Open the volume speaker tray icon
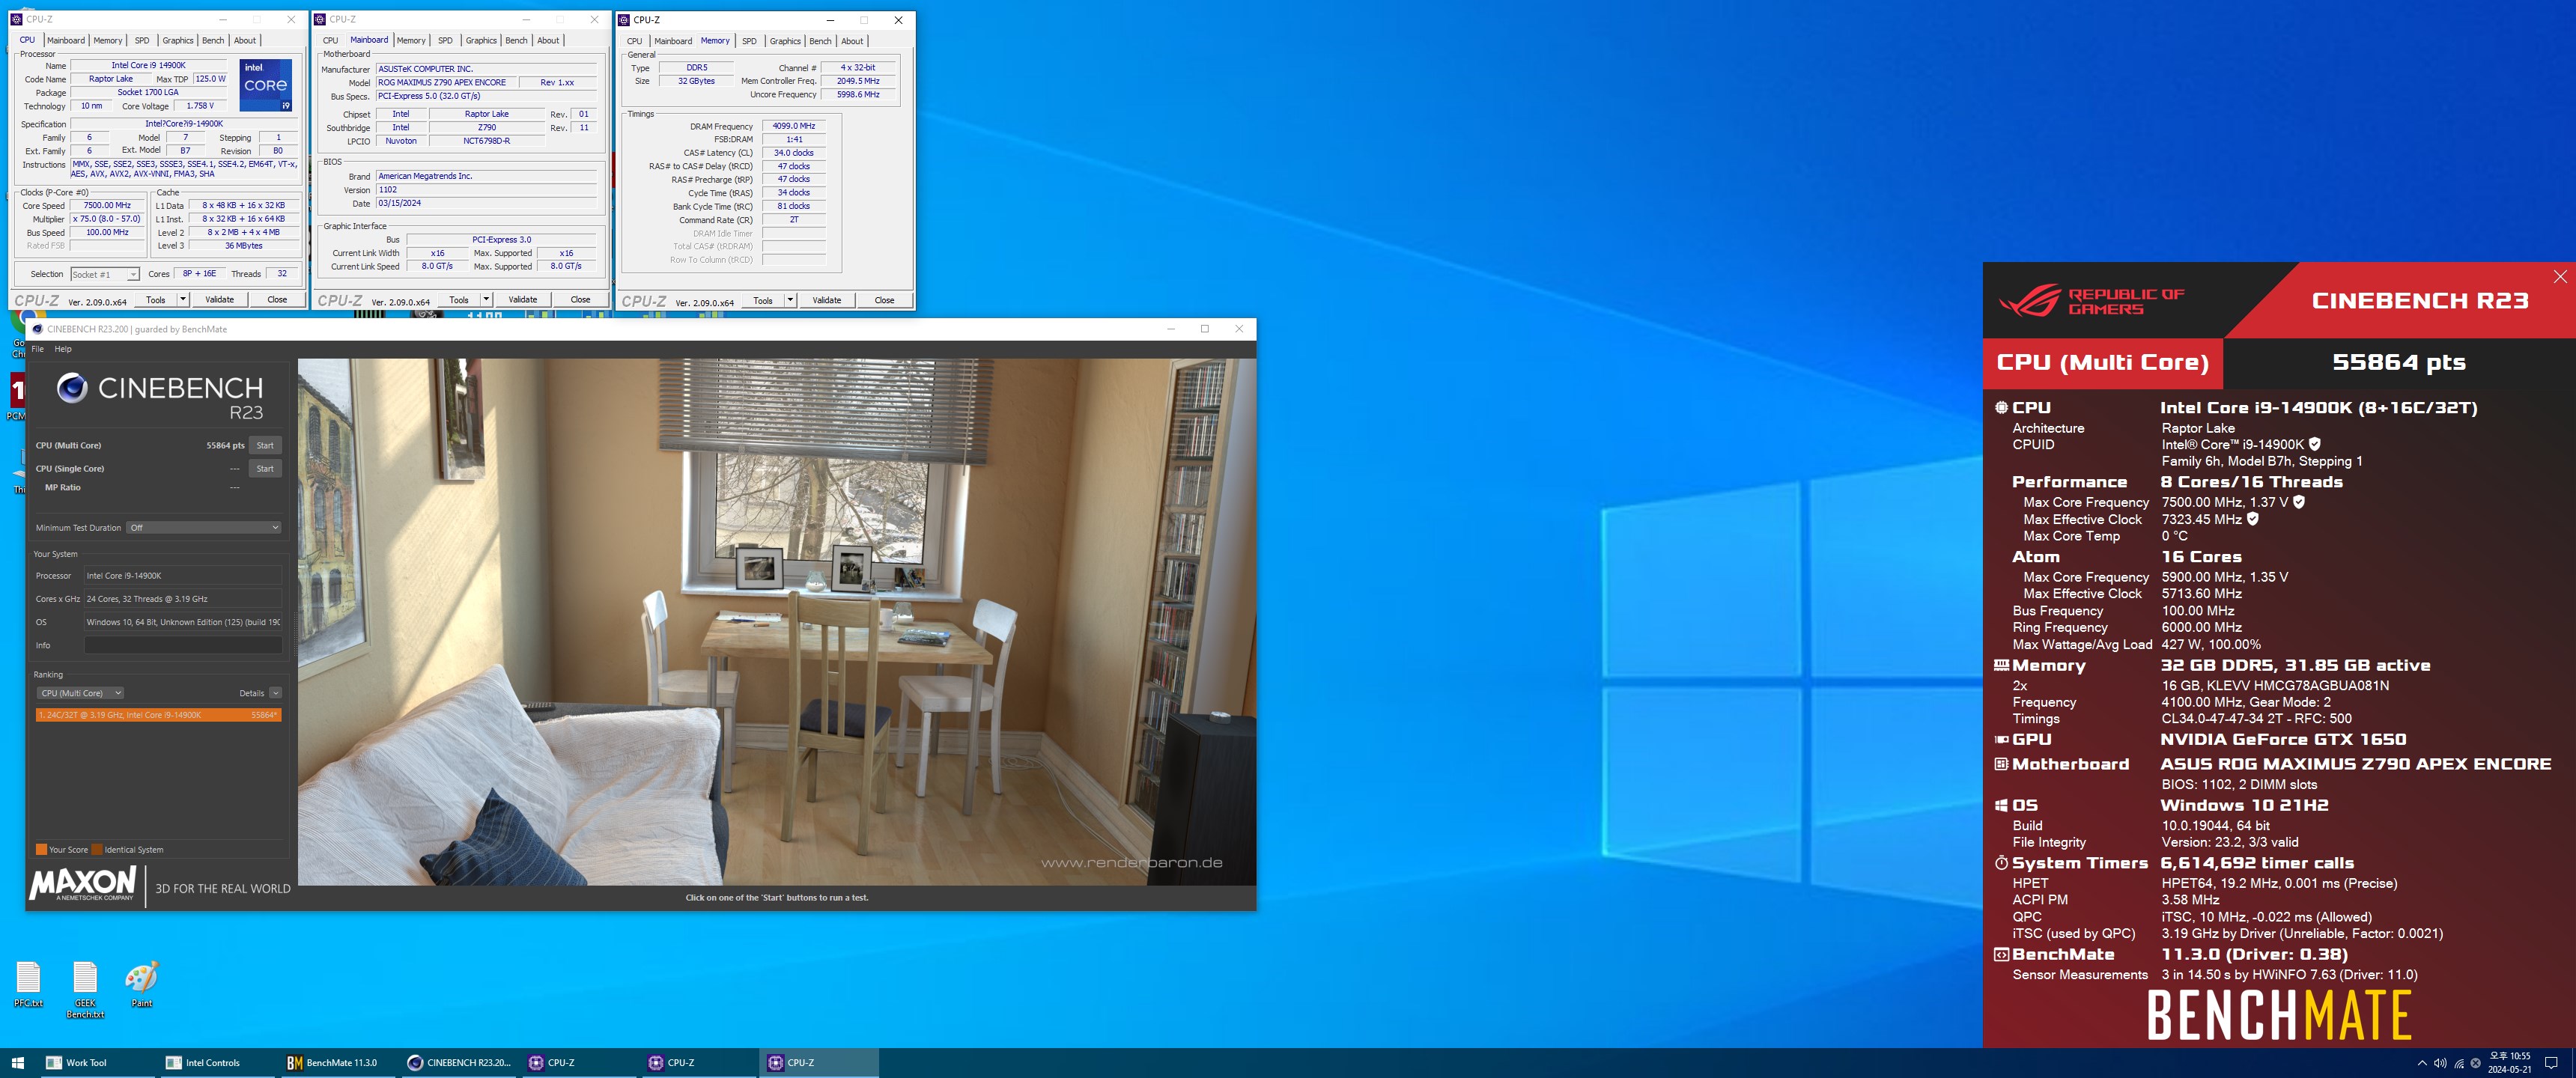 coord(2439,1063)
